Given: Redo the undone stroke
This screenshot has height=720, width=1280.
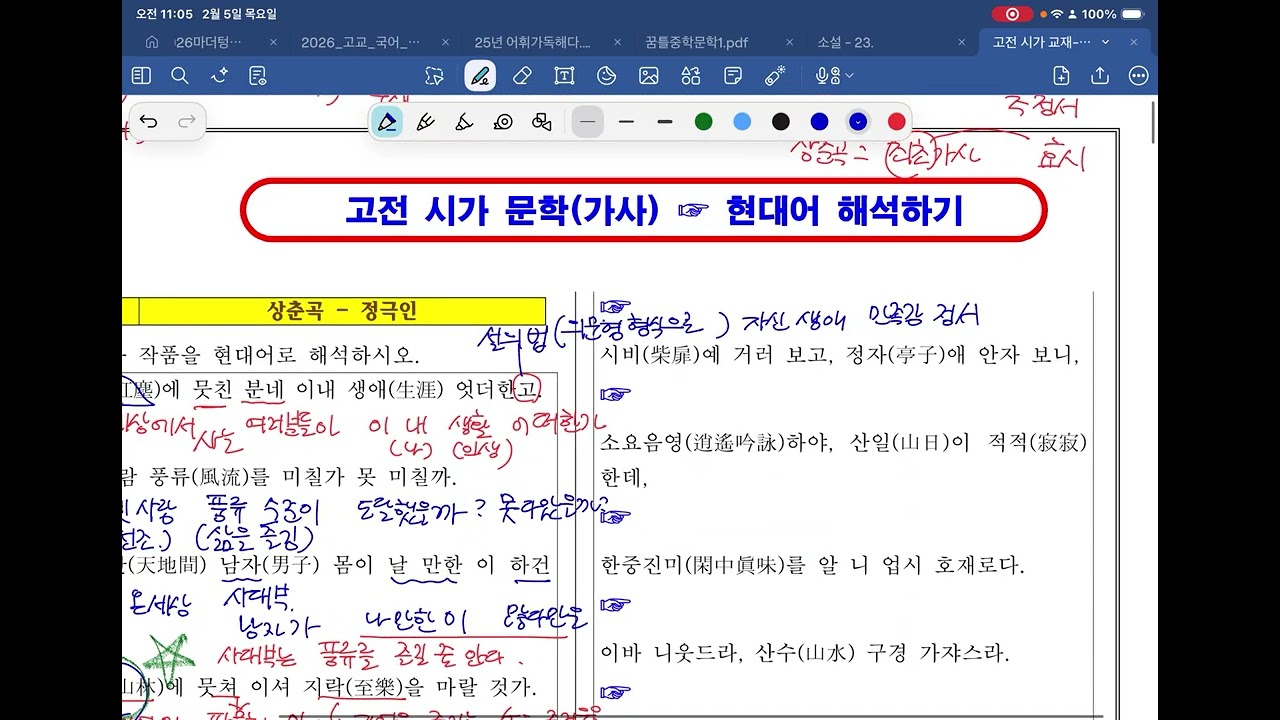Looking at the screenshot, I should (187, 122).
